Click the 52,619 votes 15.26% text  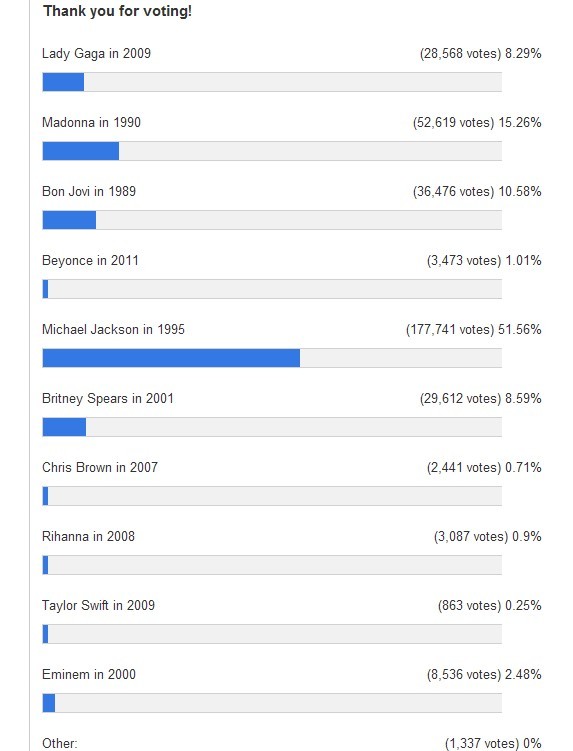pos(477,123)
